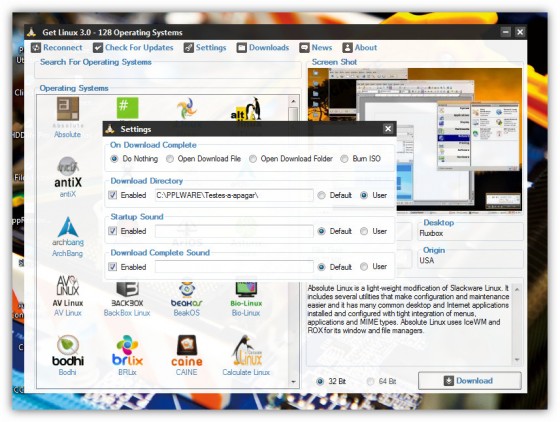
Task: Toggle Download Complete Sound Enabled checkbox
Action: tap(113, 267)
